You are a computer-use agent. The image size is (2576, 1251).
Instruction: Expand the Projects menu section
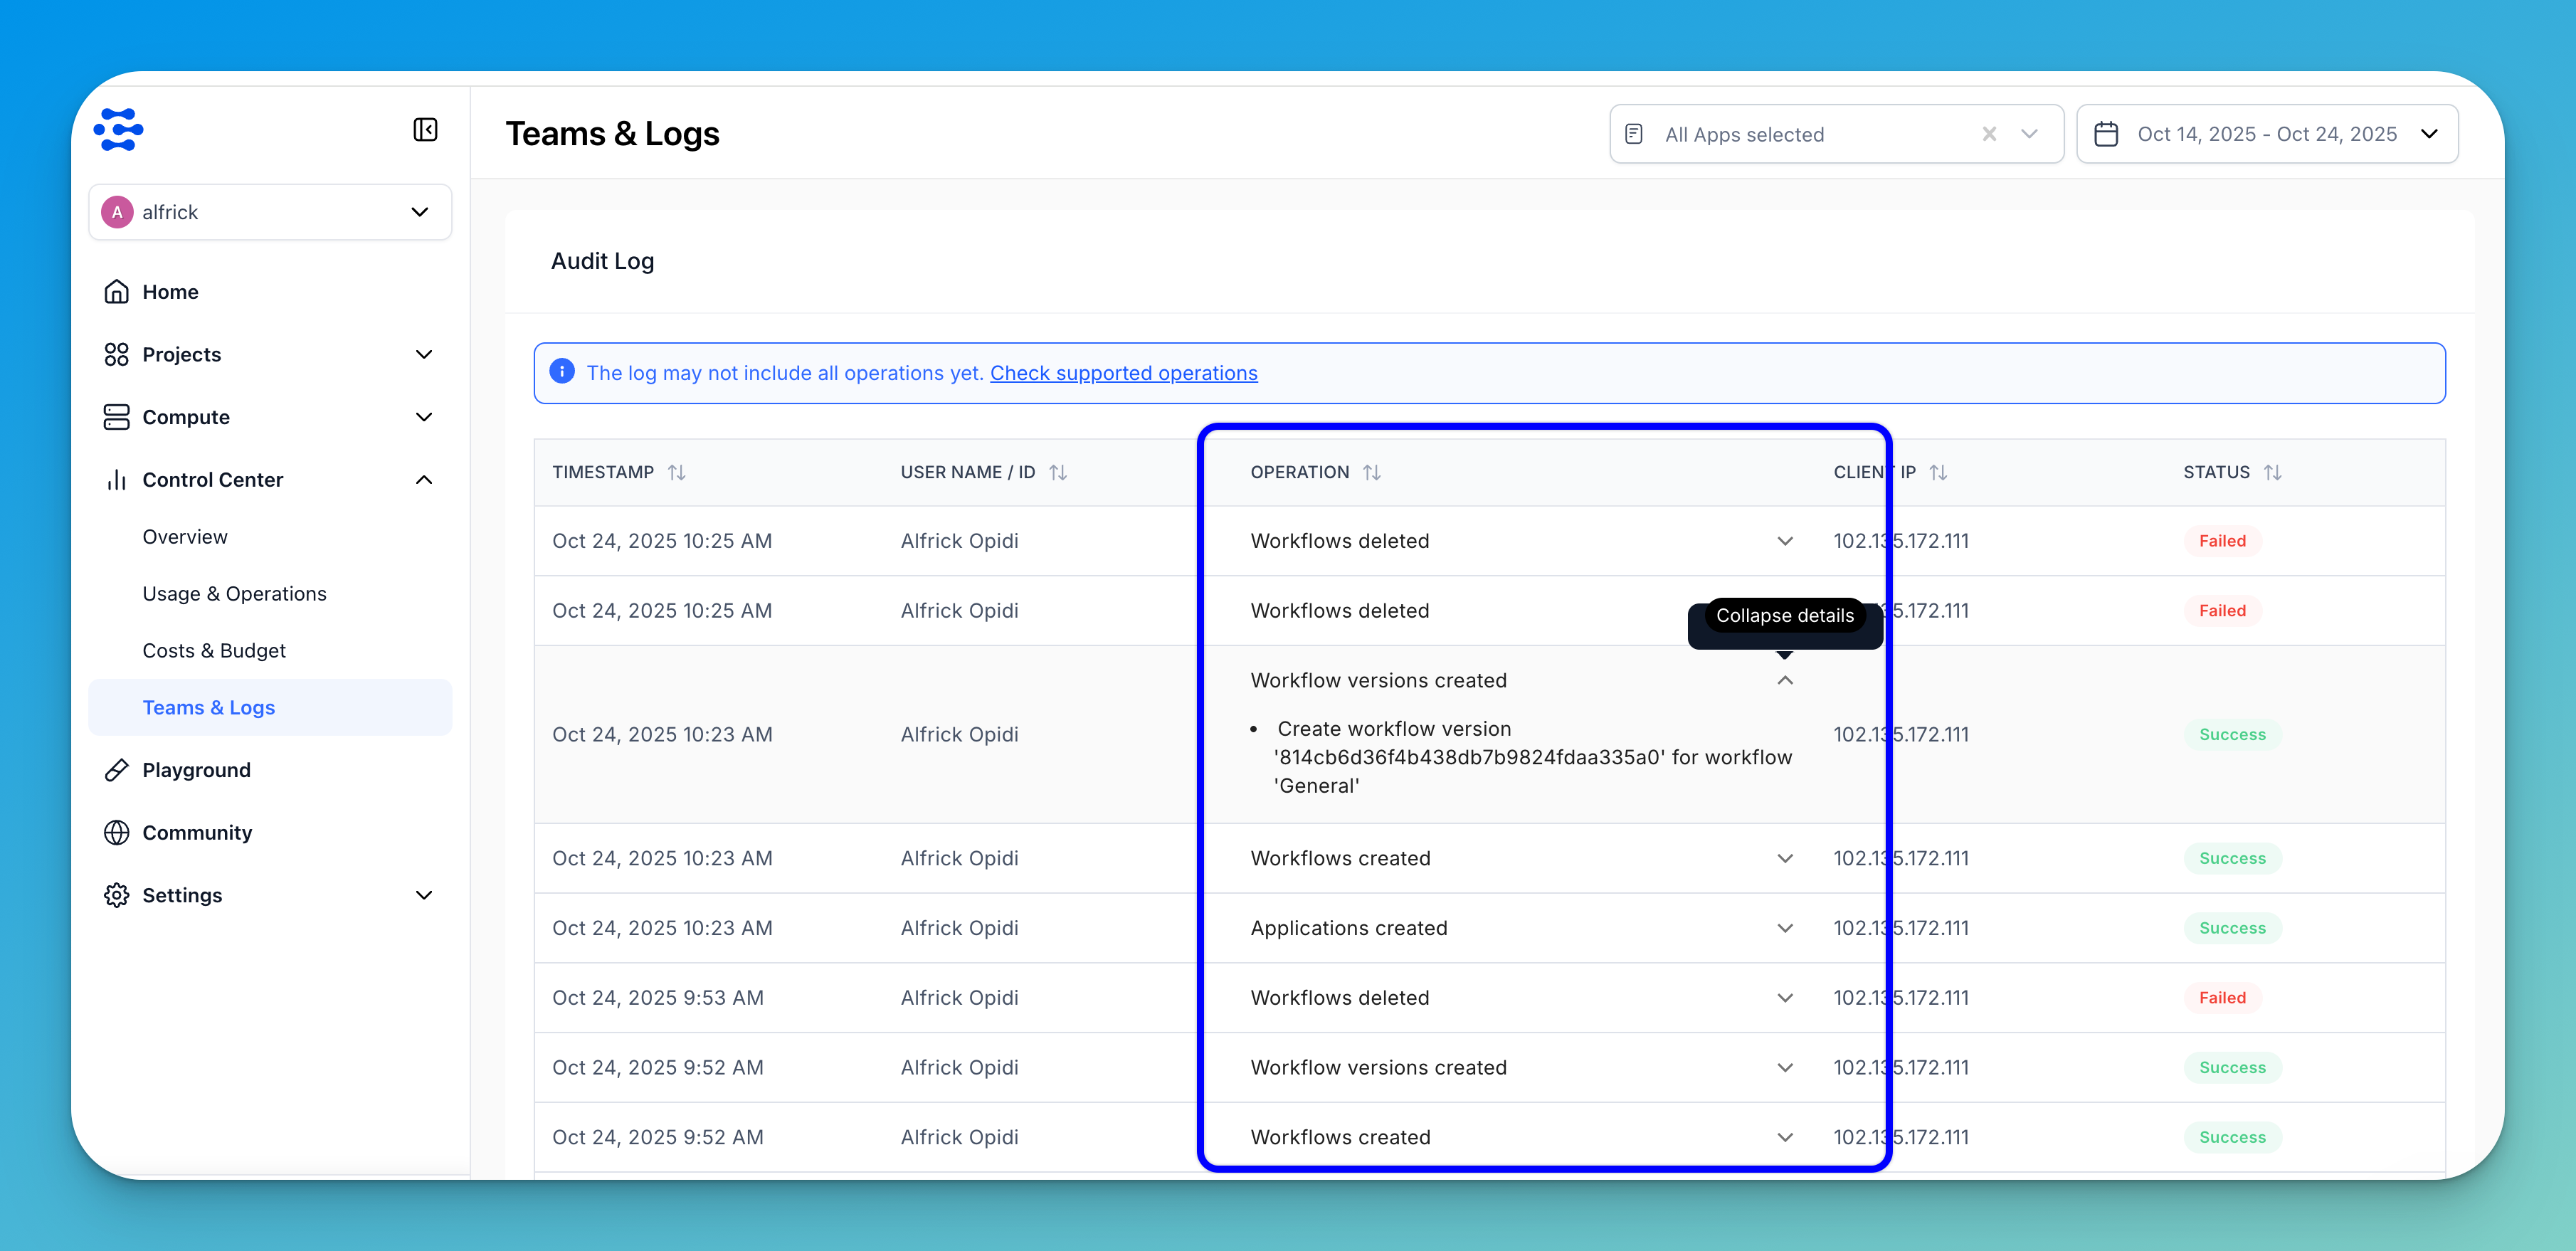coord(424,354)
